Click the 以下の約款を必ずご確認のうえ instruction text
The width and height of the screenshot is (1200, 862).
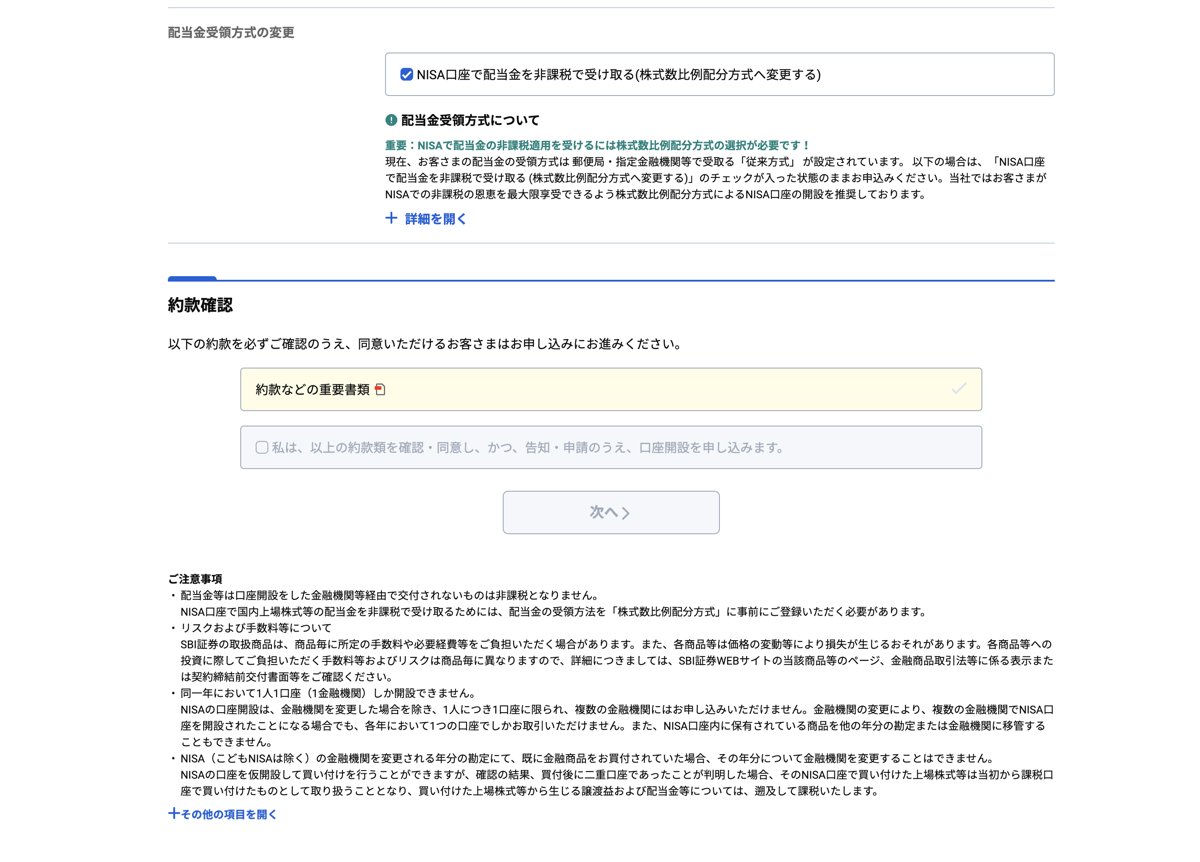(x=425, y=345)
